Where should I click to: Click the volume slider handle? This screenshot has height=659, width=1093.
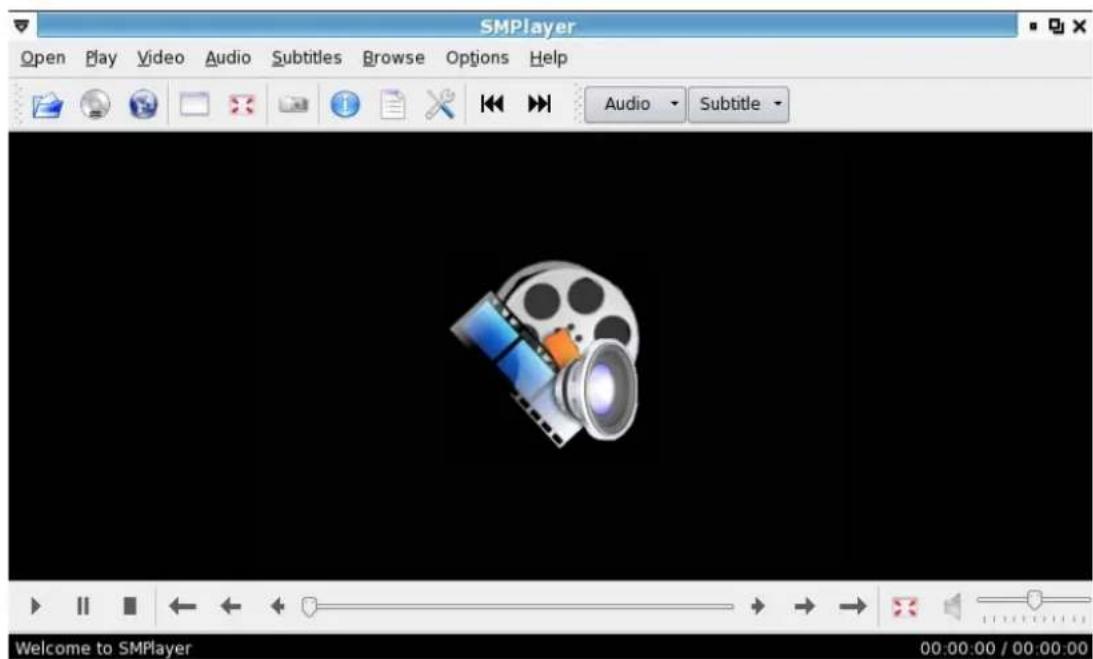coord(1034,599)
